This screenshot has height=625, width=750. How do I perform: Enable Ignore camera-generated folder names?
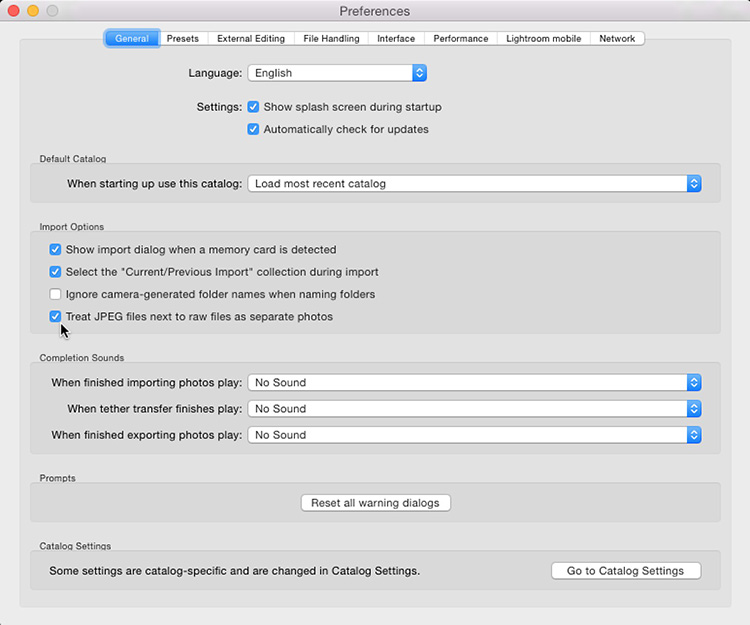coord(55,294)
